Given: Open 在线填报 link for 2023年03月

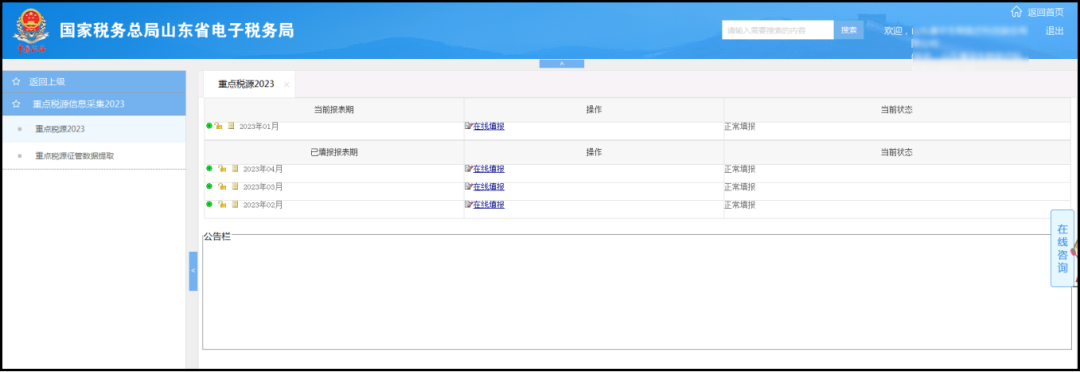Looking at the screenshot, I should click(x=488, y=187).
